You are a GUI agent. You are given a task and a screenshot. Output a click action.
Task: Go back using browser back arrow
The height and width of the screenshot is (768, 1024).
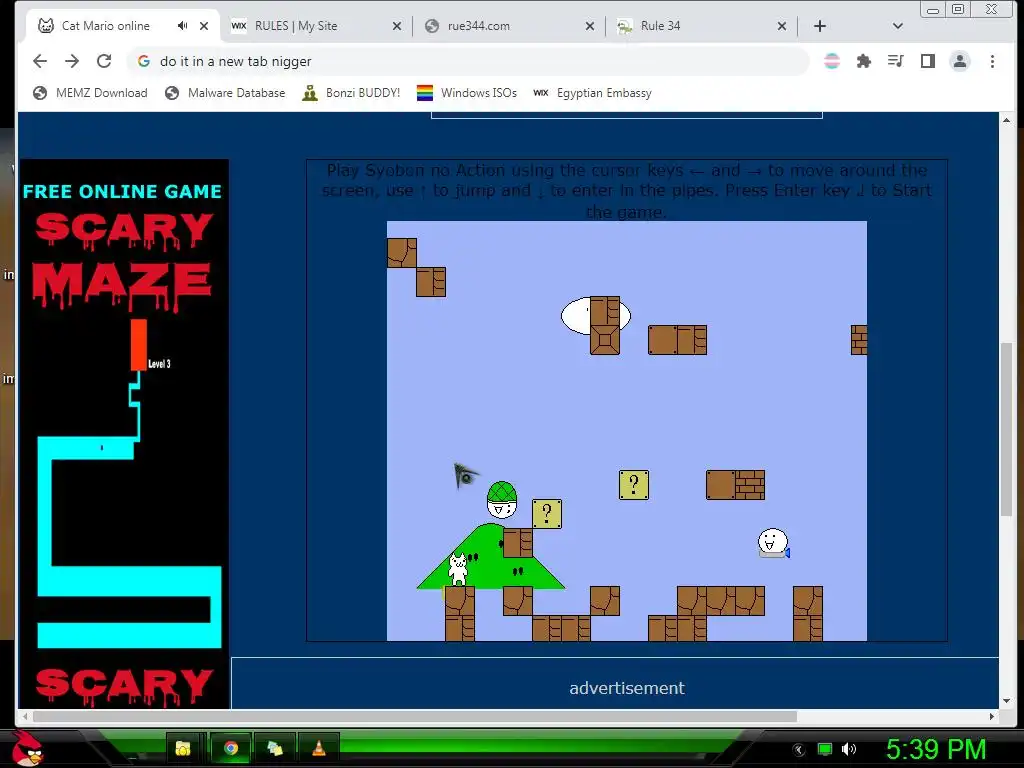[x=40, y=61]
